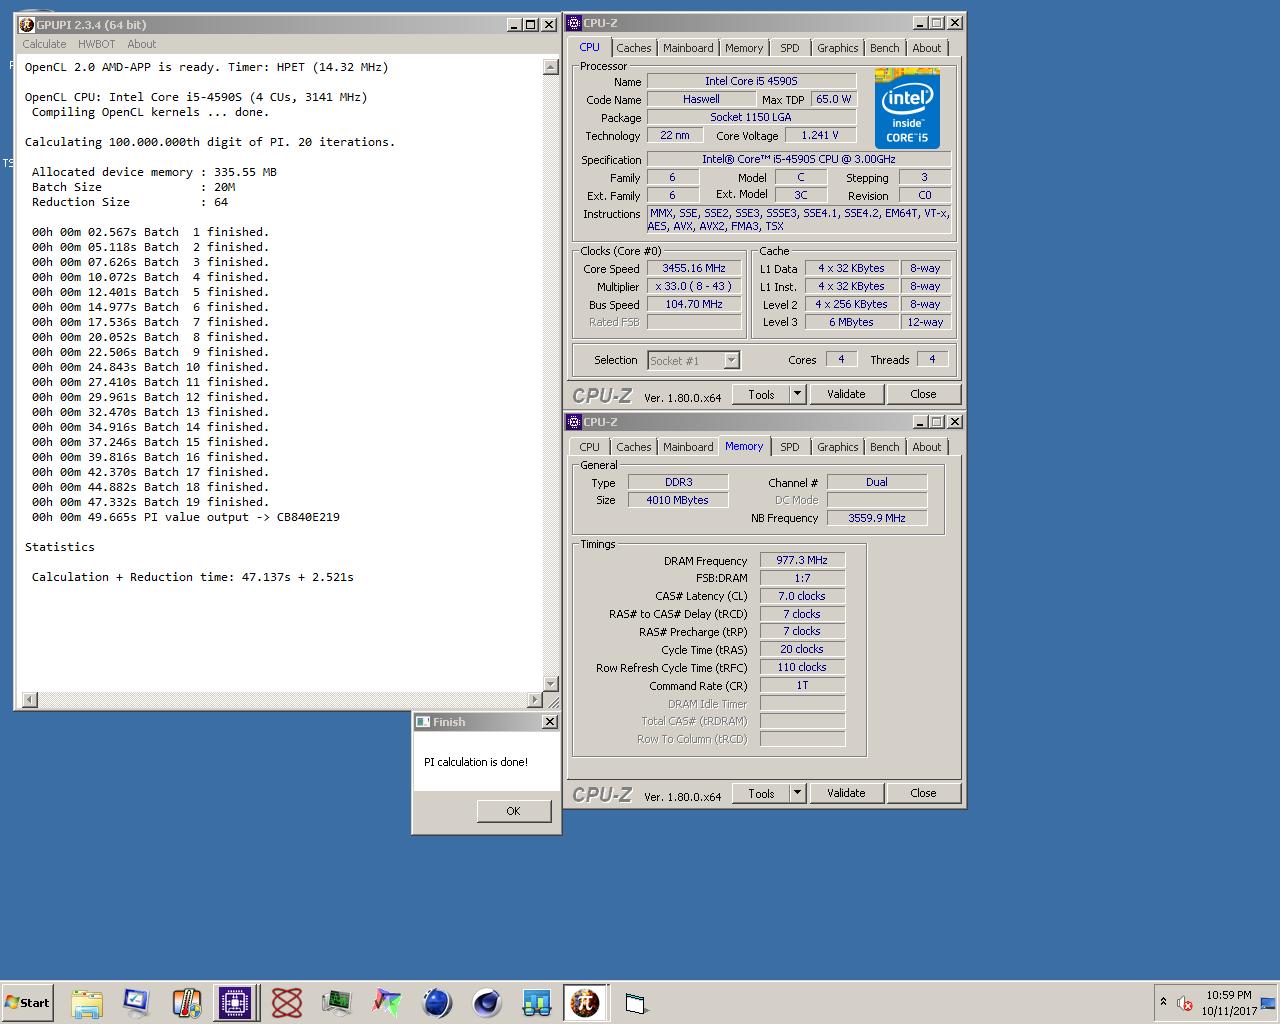Click the GPUPI horizontal scrollbar right arrow
This screenshot has width=1280, height=1024.
534,699
